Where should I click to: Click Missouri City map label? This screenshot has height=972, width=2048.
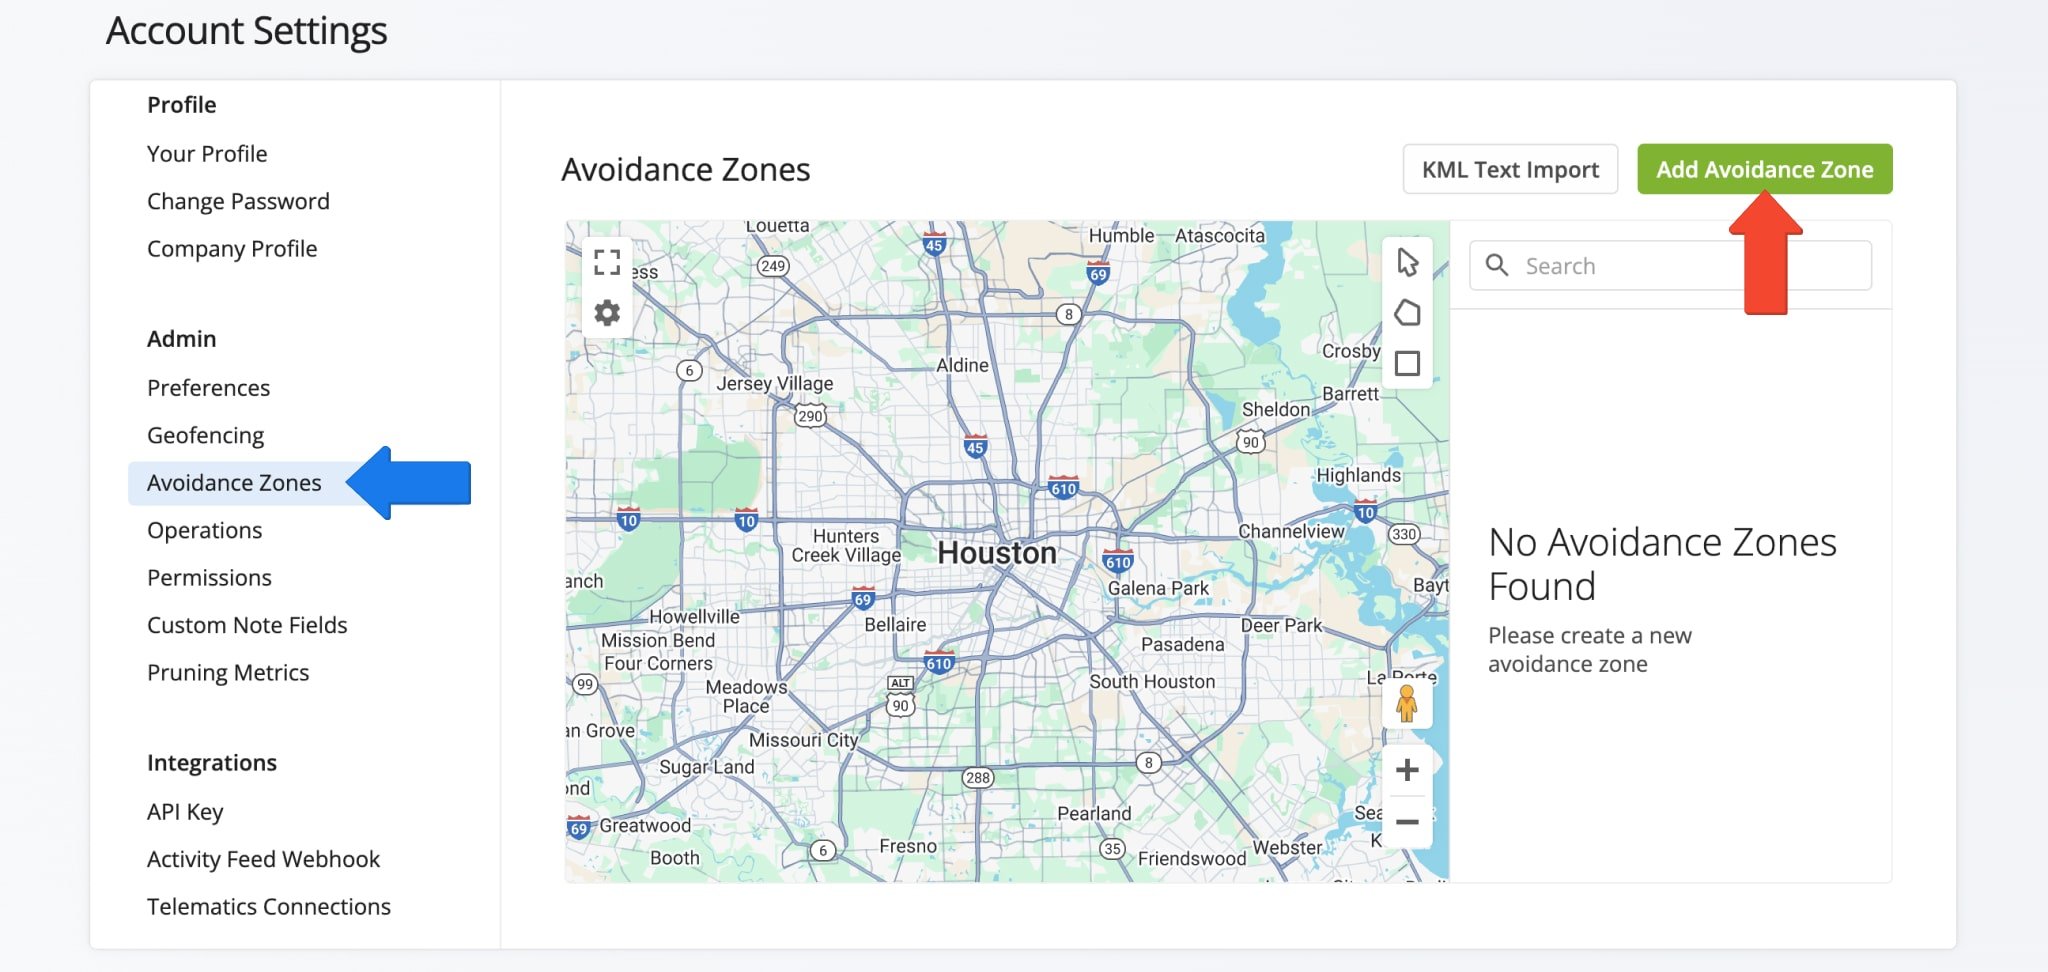pos(803,740)
